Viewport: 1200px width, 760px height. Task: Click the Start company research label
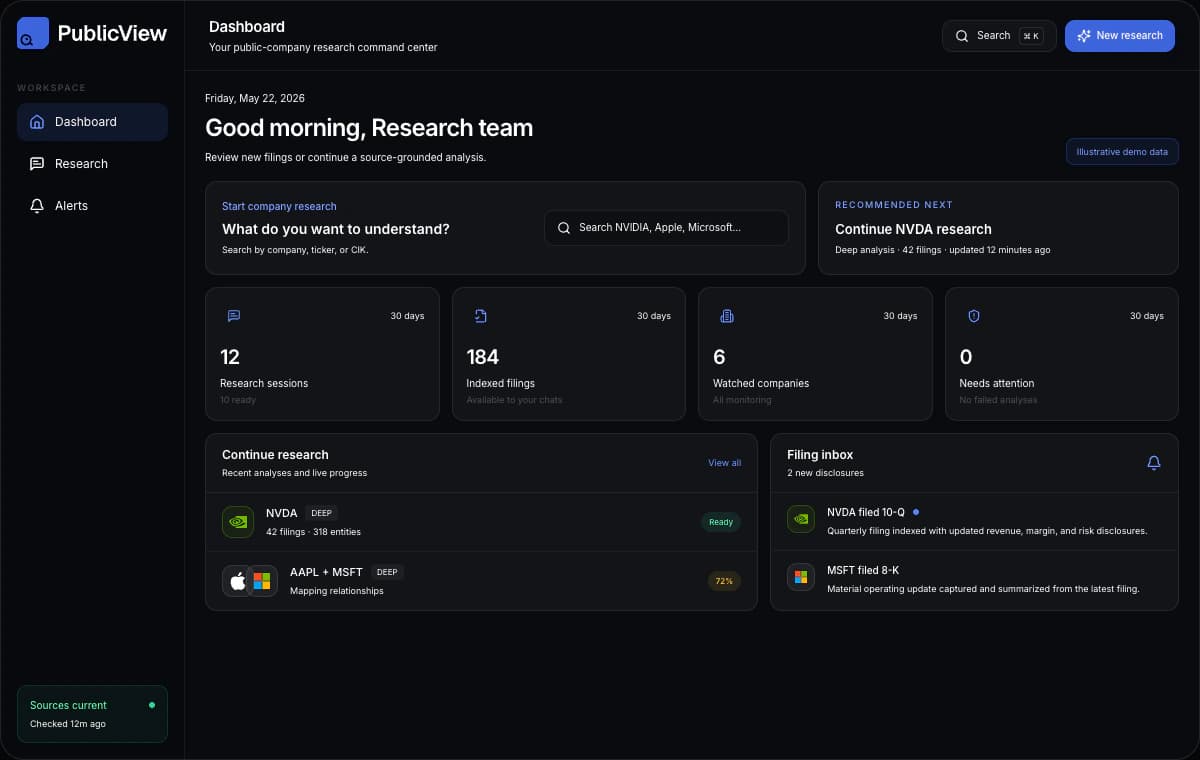click(x=279, y=206)
